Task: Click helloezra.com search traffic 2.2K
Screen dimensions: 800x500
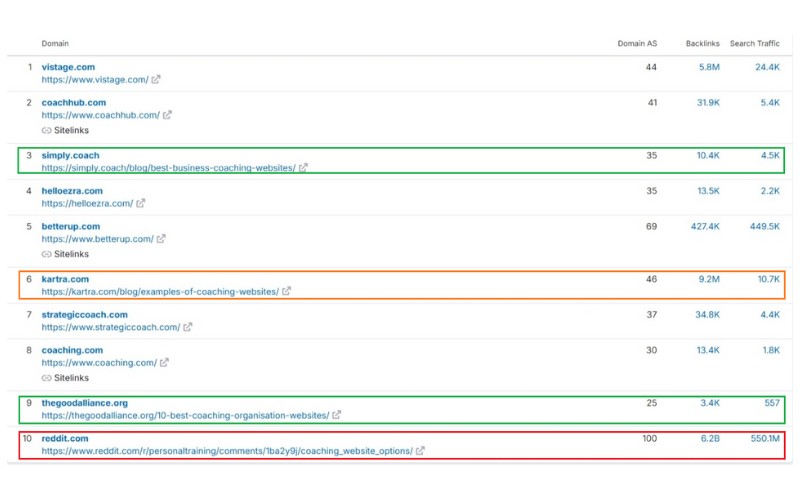Action: coord(770,191)
